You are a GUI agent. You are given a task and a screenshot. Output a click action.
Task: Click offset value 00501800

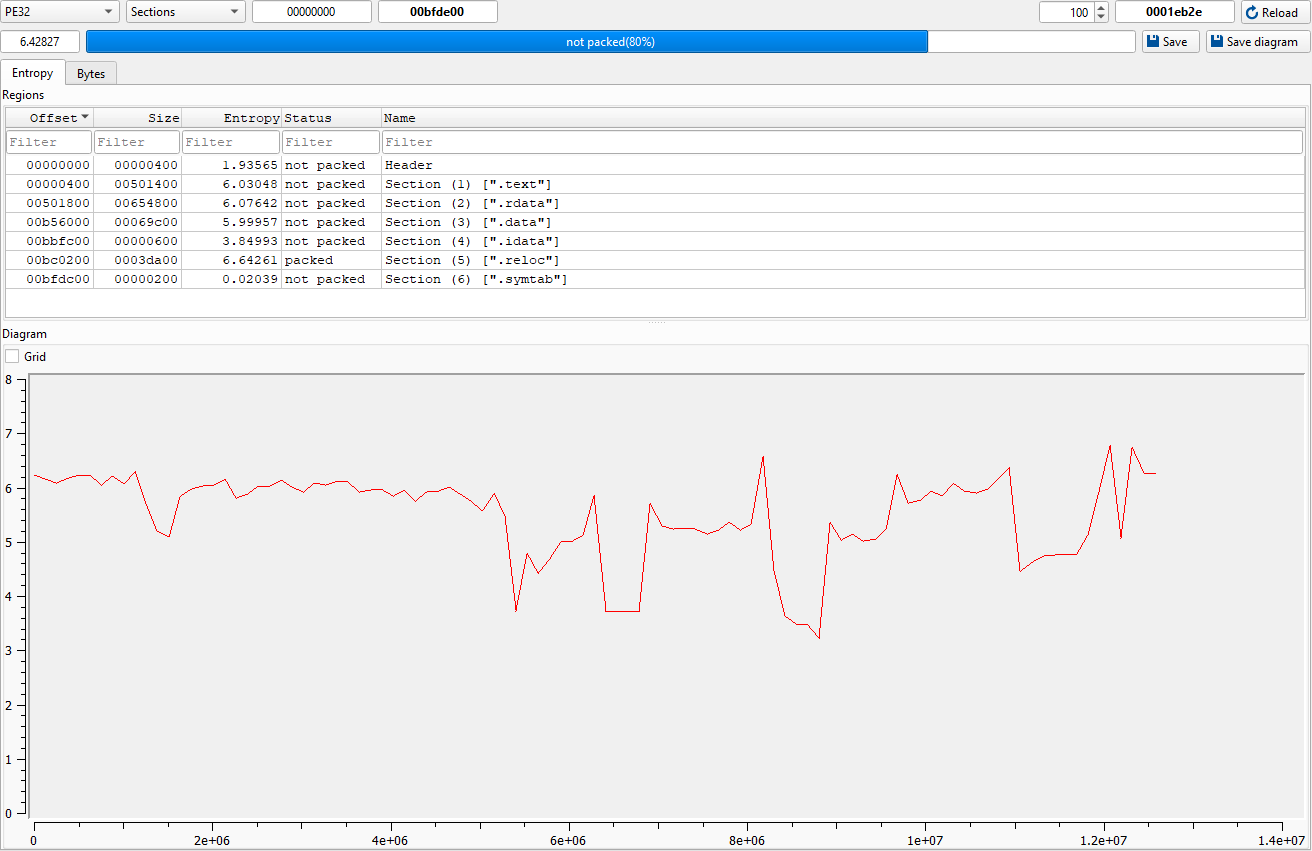point(58,203)
